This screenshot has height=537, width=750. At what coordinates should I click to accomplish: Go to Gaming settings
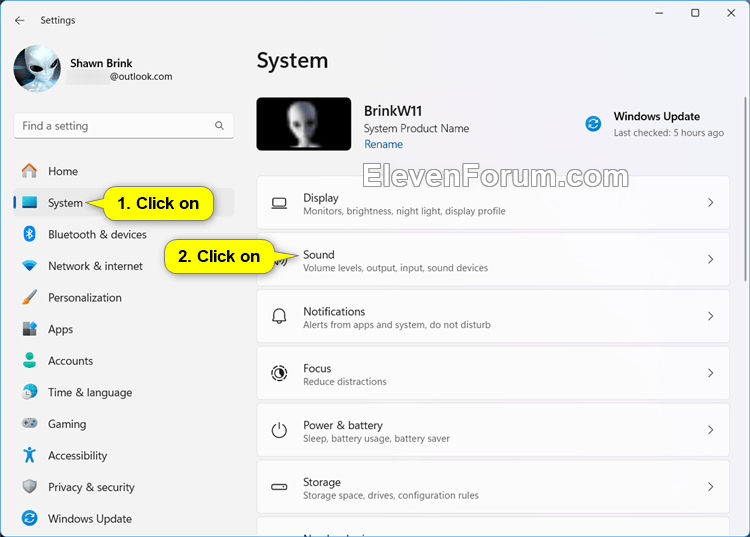[x=123, y=424]
